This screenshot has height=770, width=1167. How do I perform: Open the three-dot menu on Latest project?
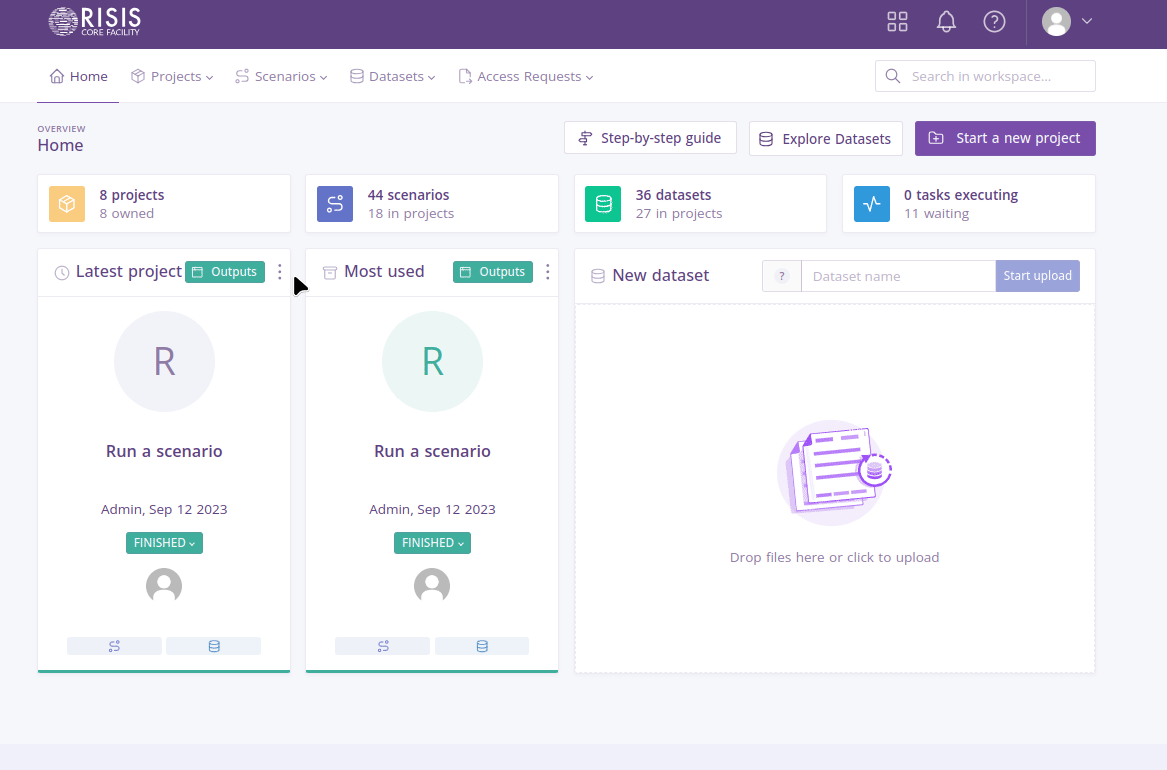tap(280, 272)
